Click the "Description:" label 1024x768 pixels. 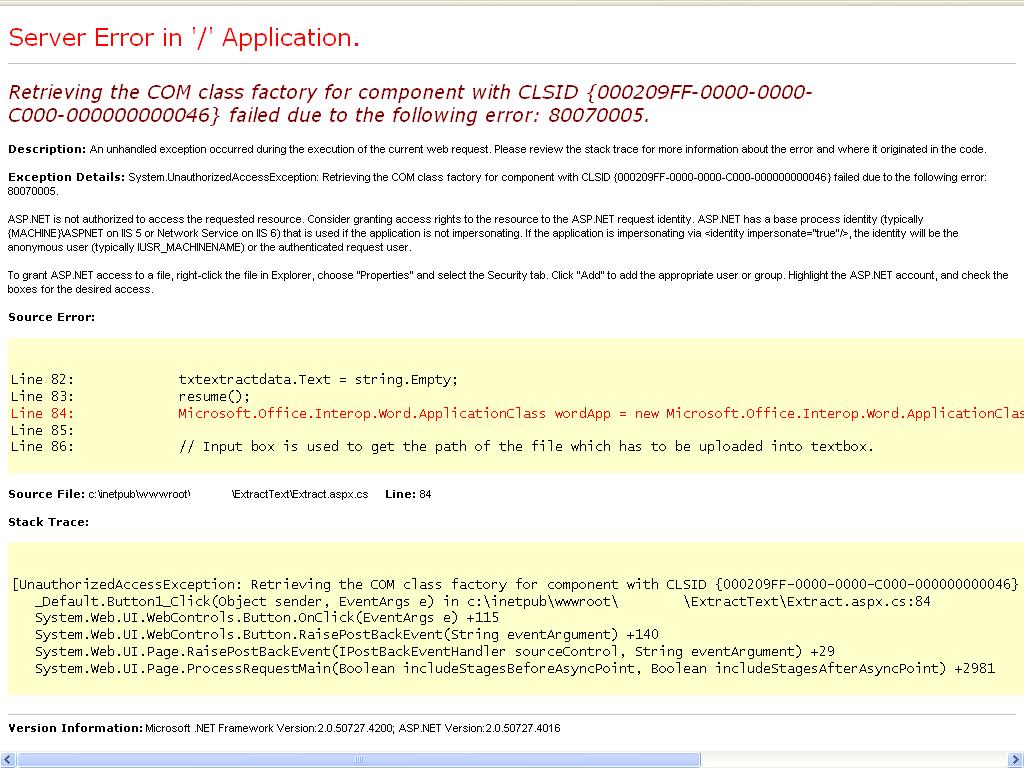[x=47, y=149]
